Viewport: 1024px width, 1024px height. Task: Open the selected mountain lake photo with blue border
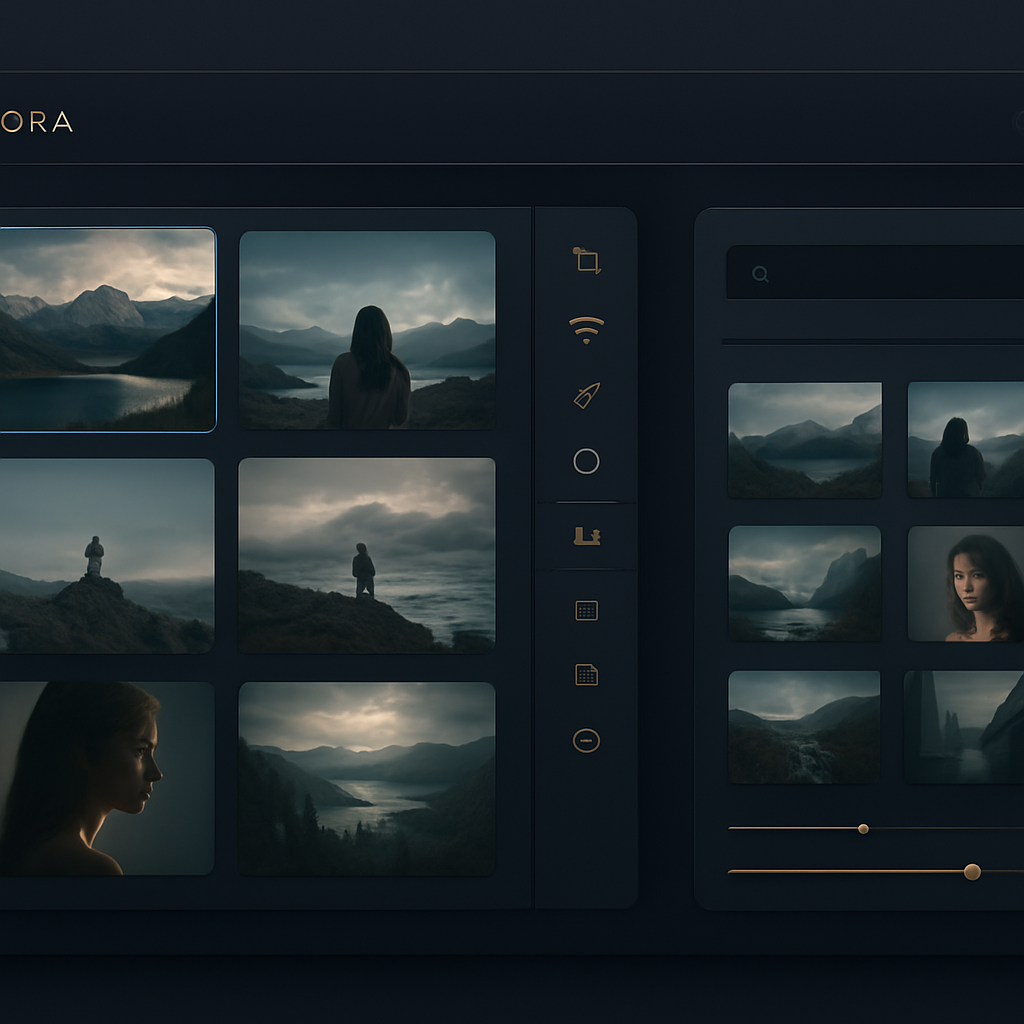tap(107, 330)
